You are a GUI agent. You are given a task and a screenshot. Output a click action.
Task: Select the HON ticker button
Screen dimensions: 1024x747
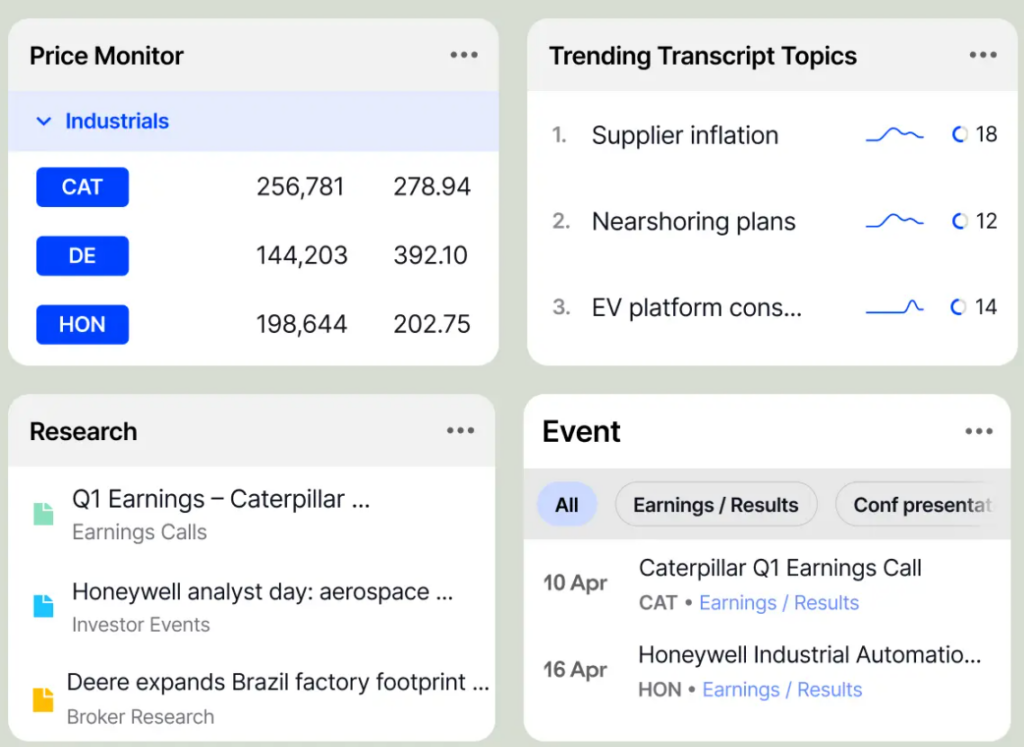(x=82, y=324)
